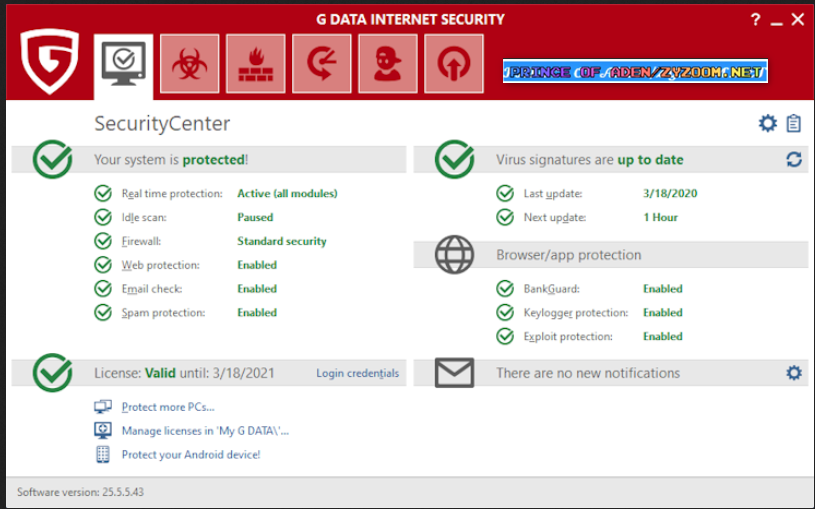Viewport: 815px width, 509px height.
Task: Click checkmark icon next to Idle scan
Action: click(x=103, y=217)
